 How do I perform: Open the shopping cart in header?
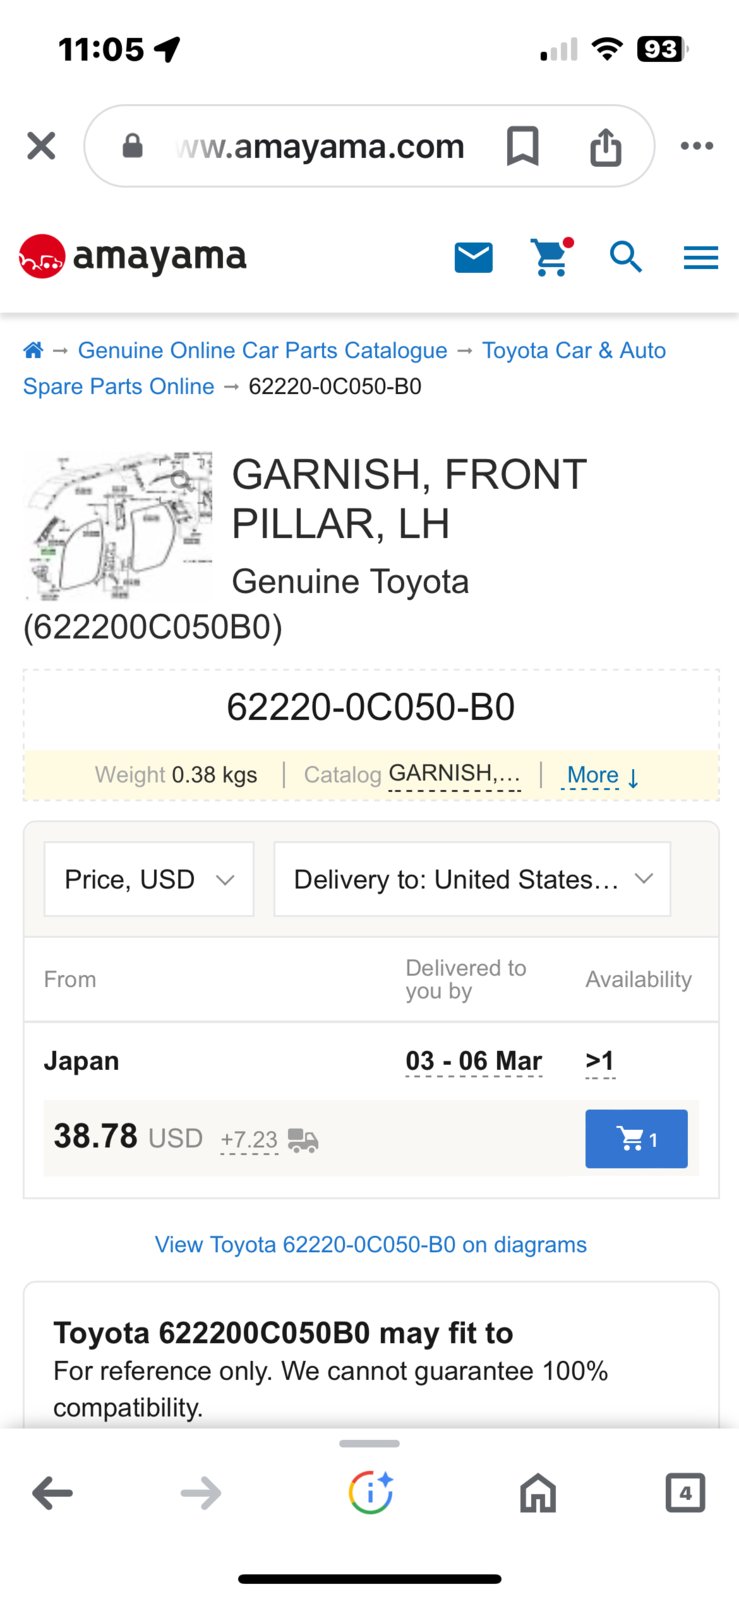[551, 257]
